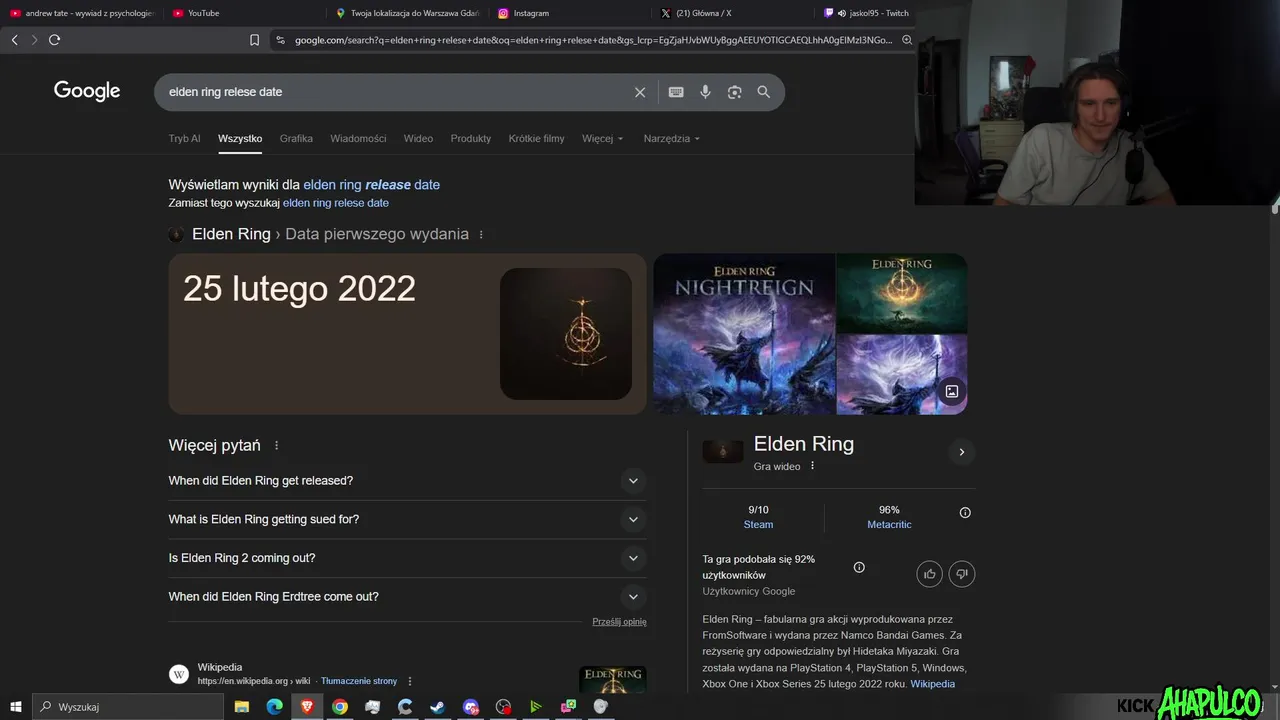
Task: Open the three-dot menu next to 'Gra wideo'
Action: tap(812, 466)
